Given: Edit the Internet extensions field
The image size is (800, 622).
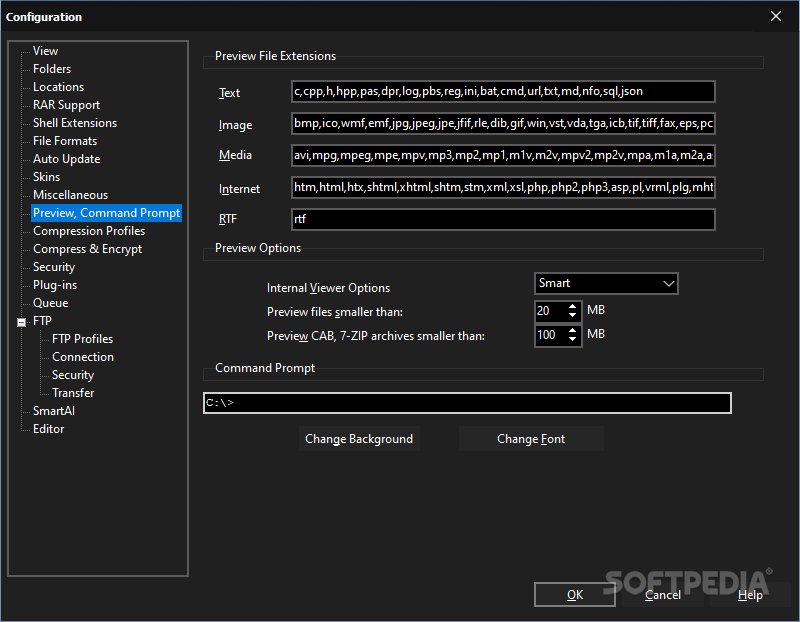Looking at the screenshot, I should [x=503, y=188].
